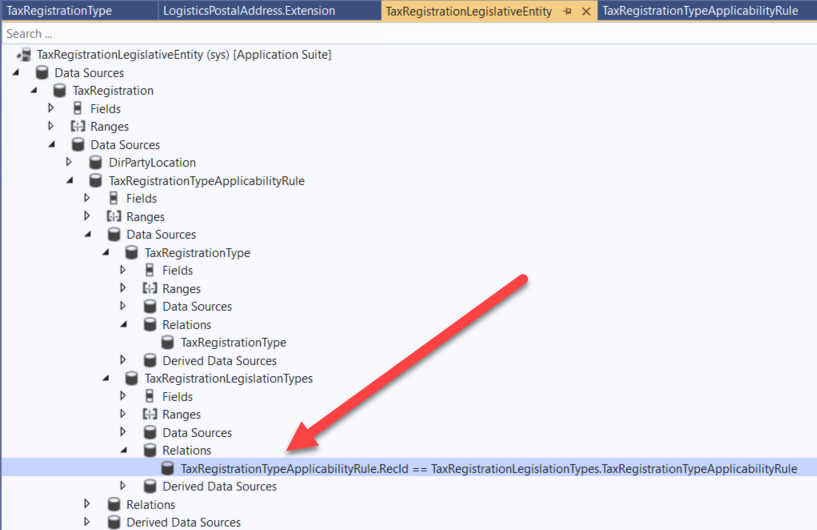Expand Ranges under TaxRegistration
This screenshot has height=530, width=817.
(51, 126)
